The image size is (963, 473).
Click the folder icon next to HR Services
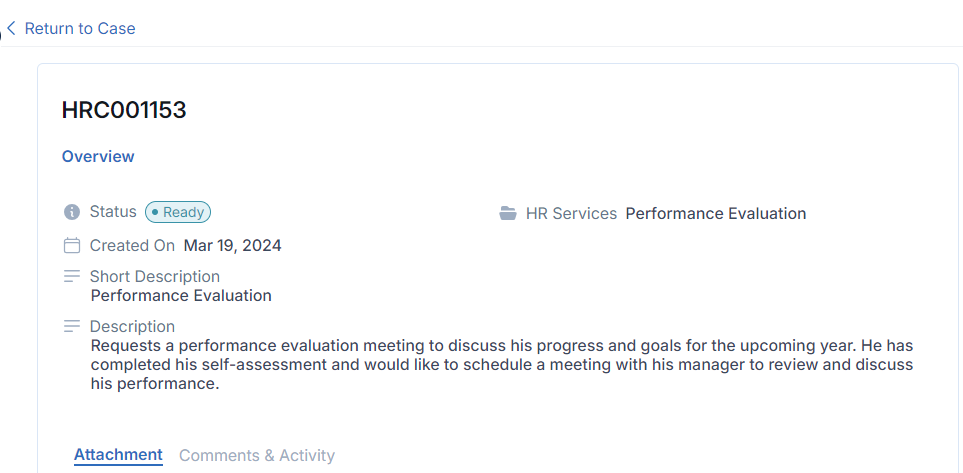508,214
